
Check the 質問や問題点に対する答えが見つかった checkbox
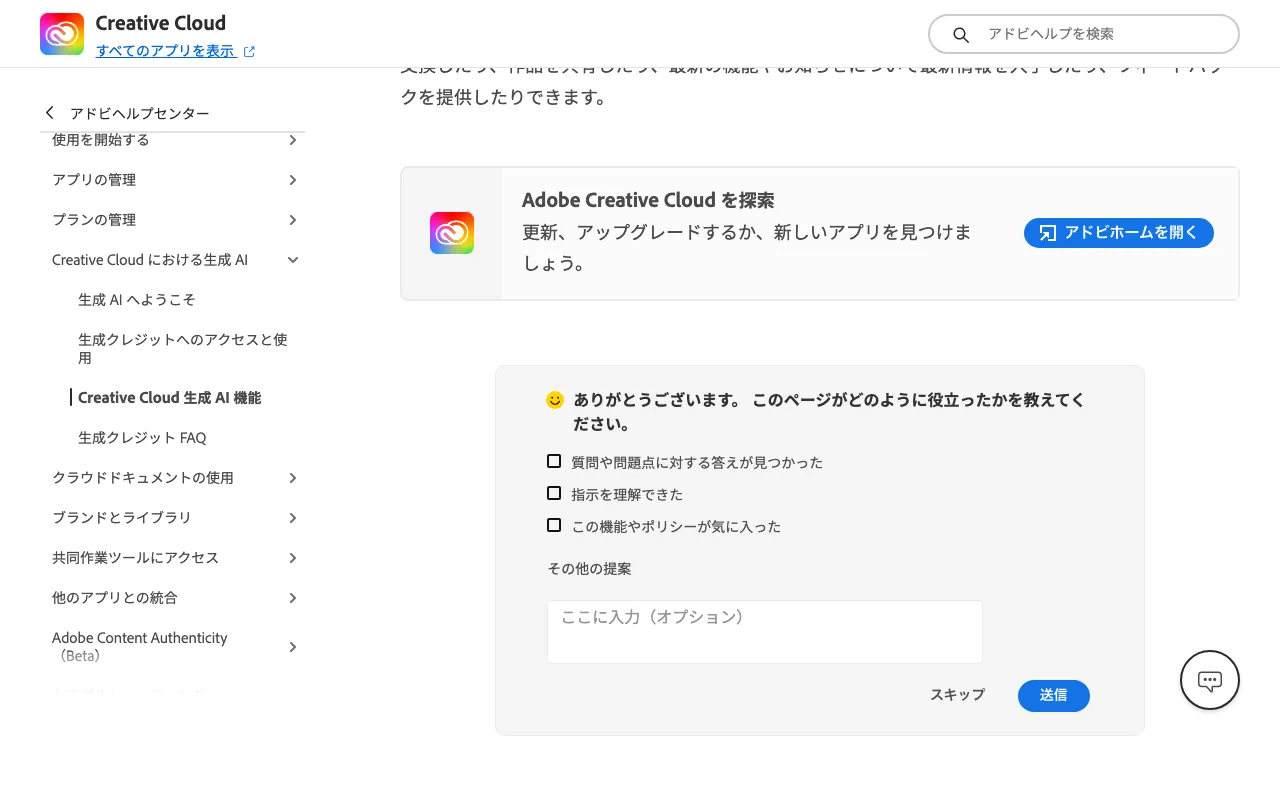554,461
